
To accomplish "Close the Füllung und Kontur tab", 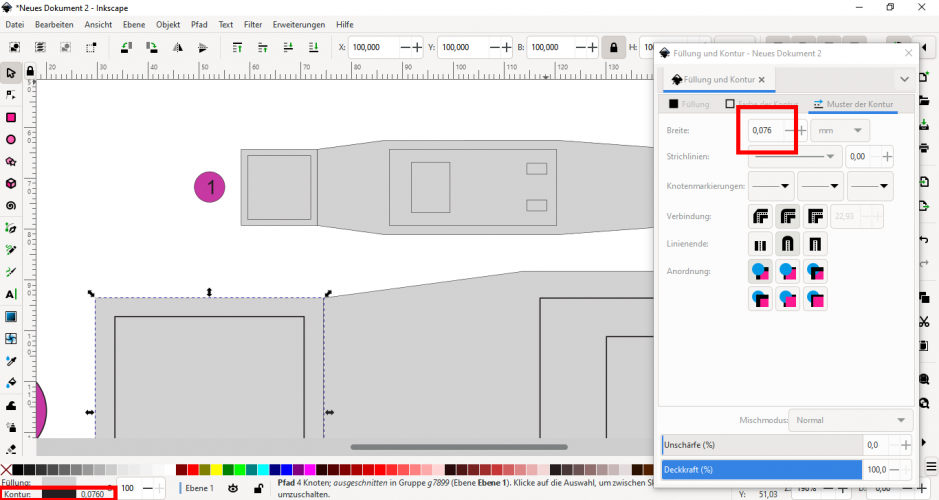I will (762, 80).
